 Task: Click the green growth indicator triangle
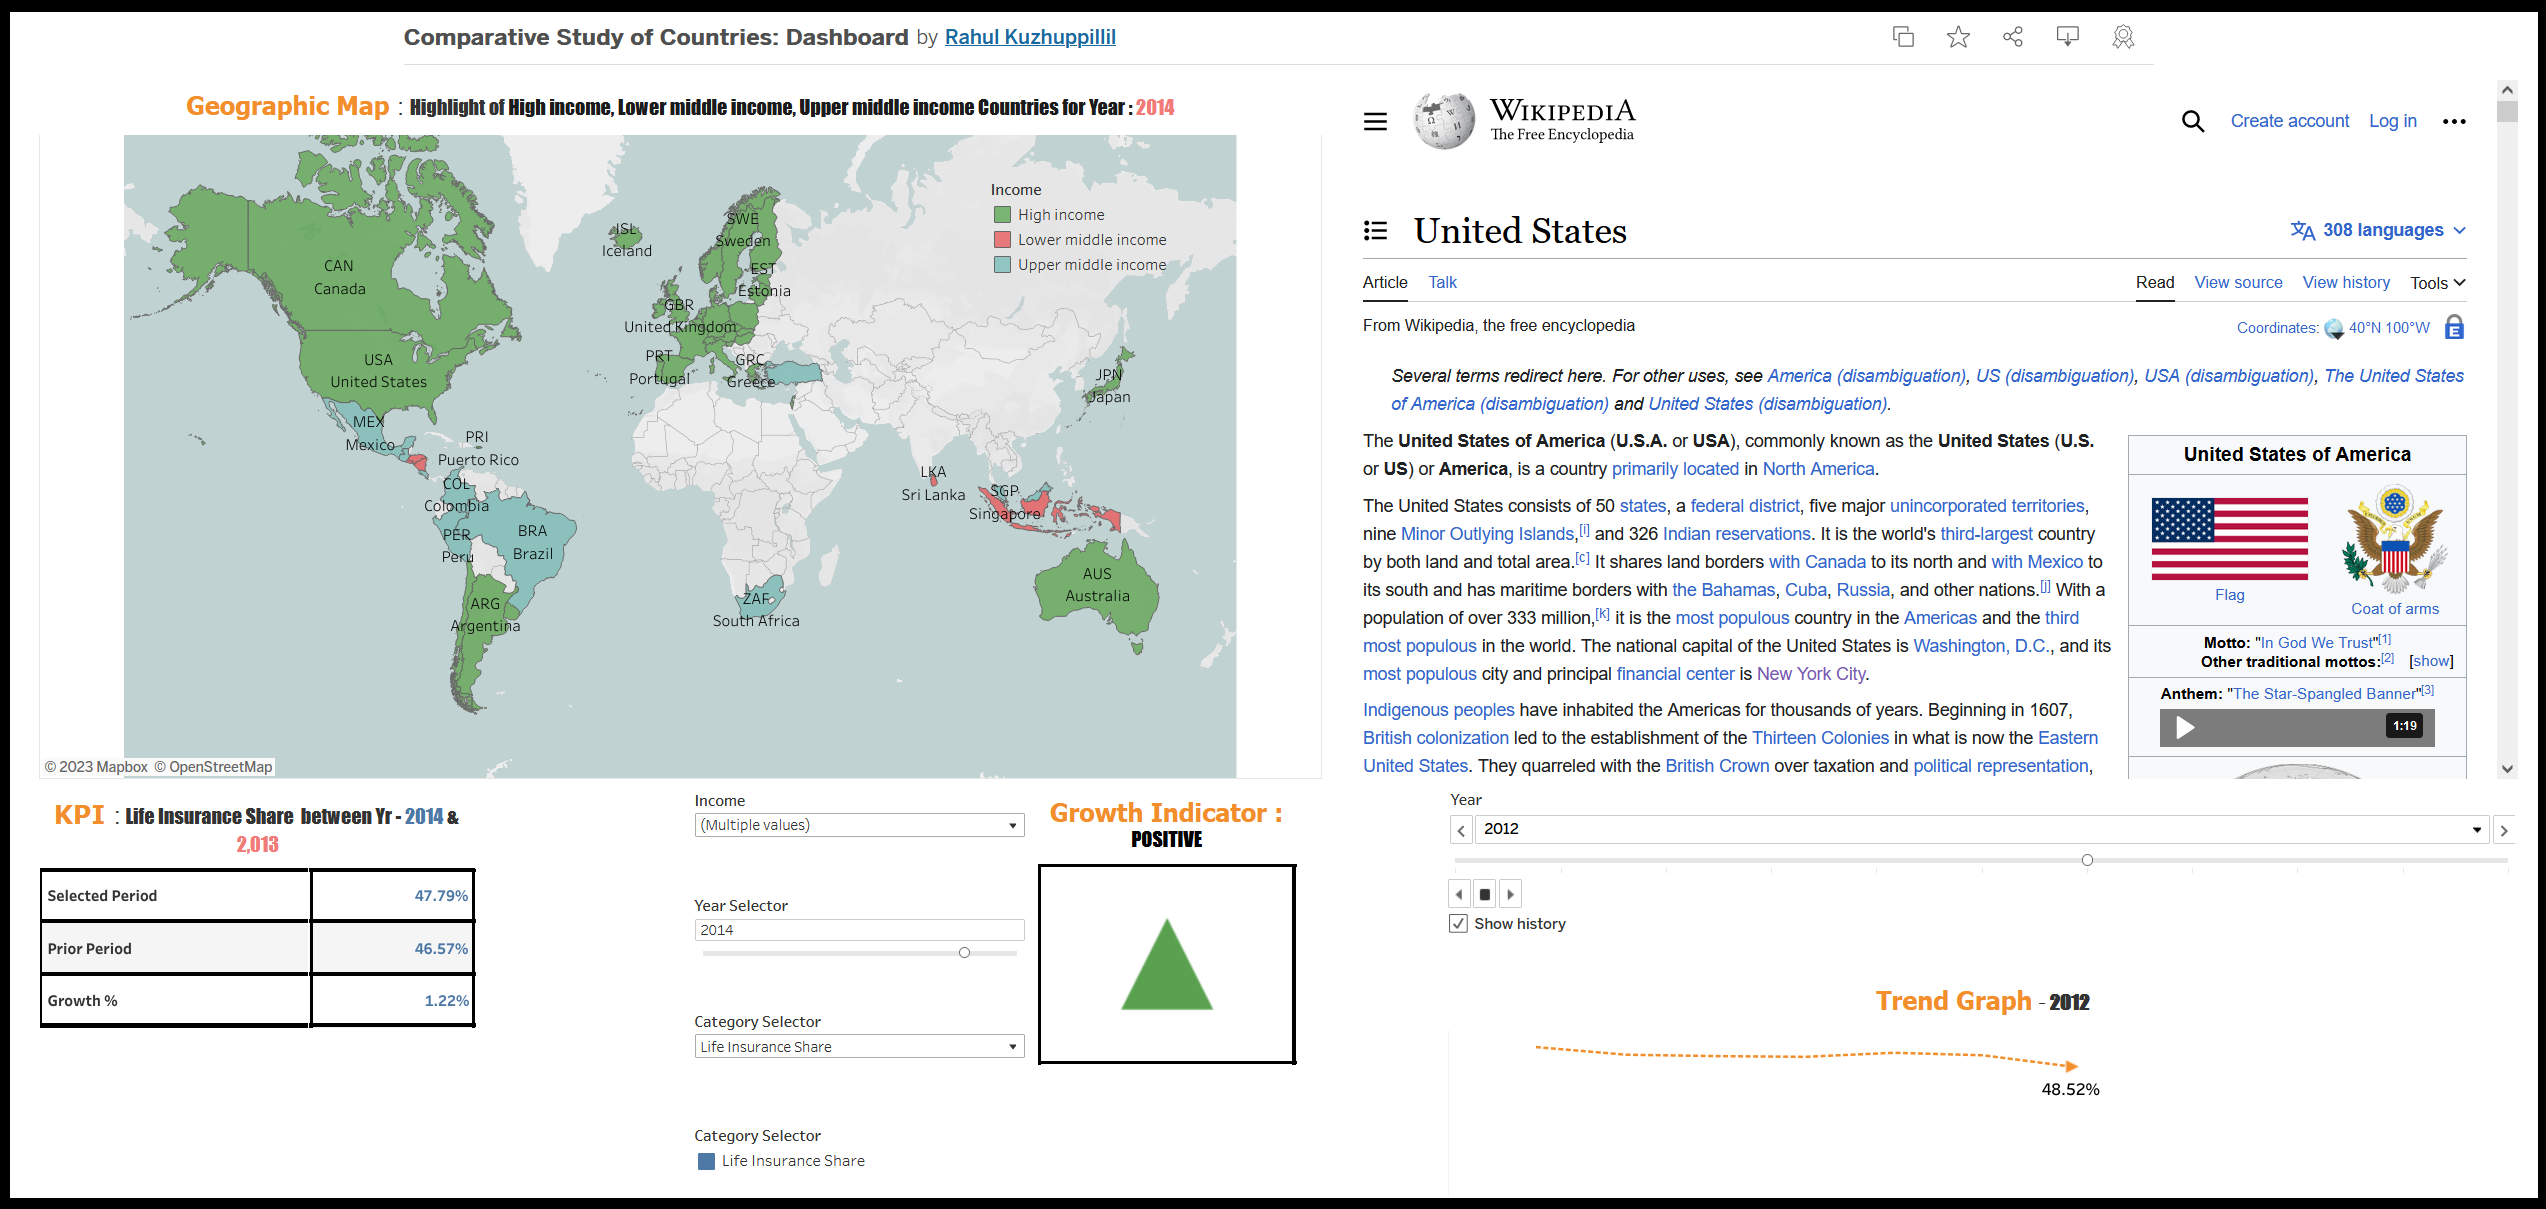pyautogui.click(x=1167, y=964)
